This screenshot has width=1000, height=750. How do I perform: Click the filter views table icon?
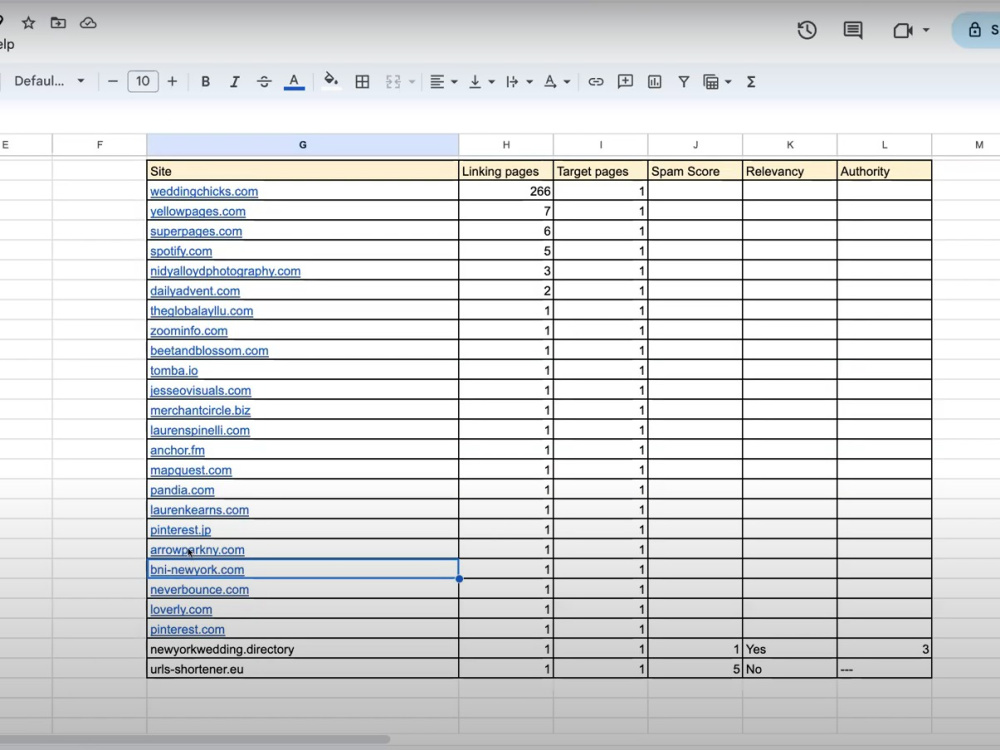[711, 82]
